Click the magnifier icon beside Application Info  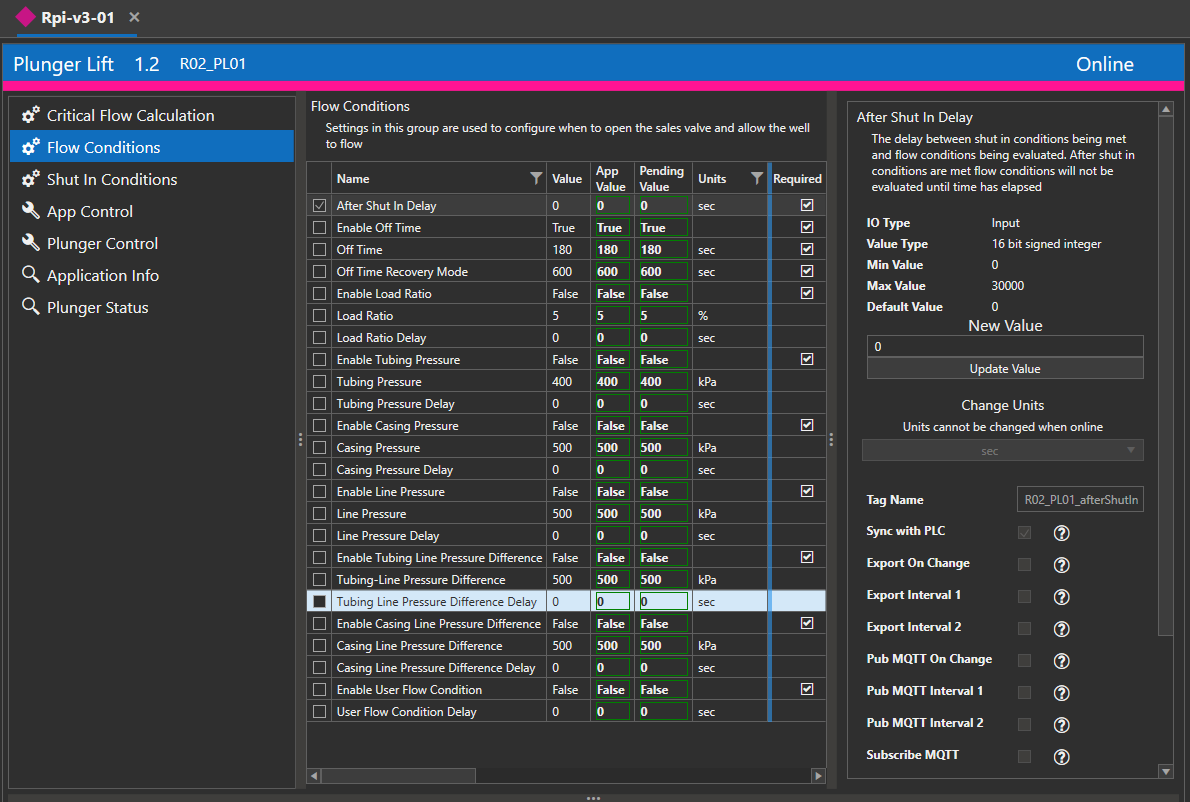30,275
